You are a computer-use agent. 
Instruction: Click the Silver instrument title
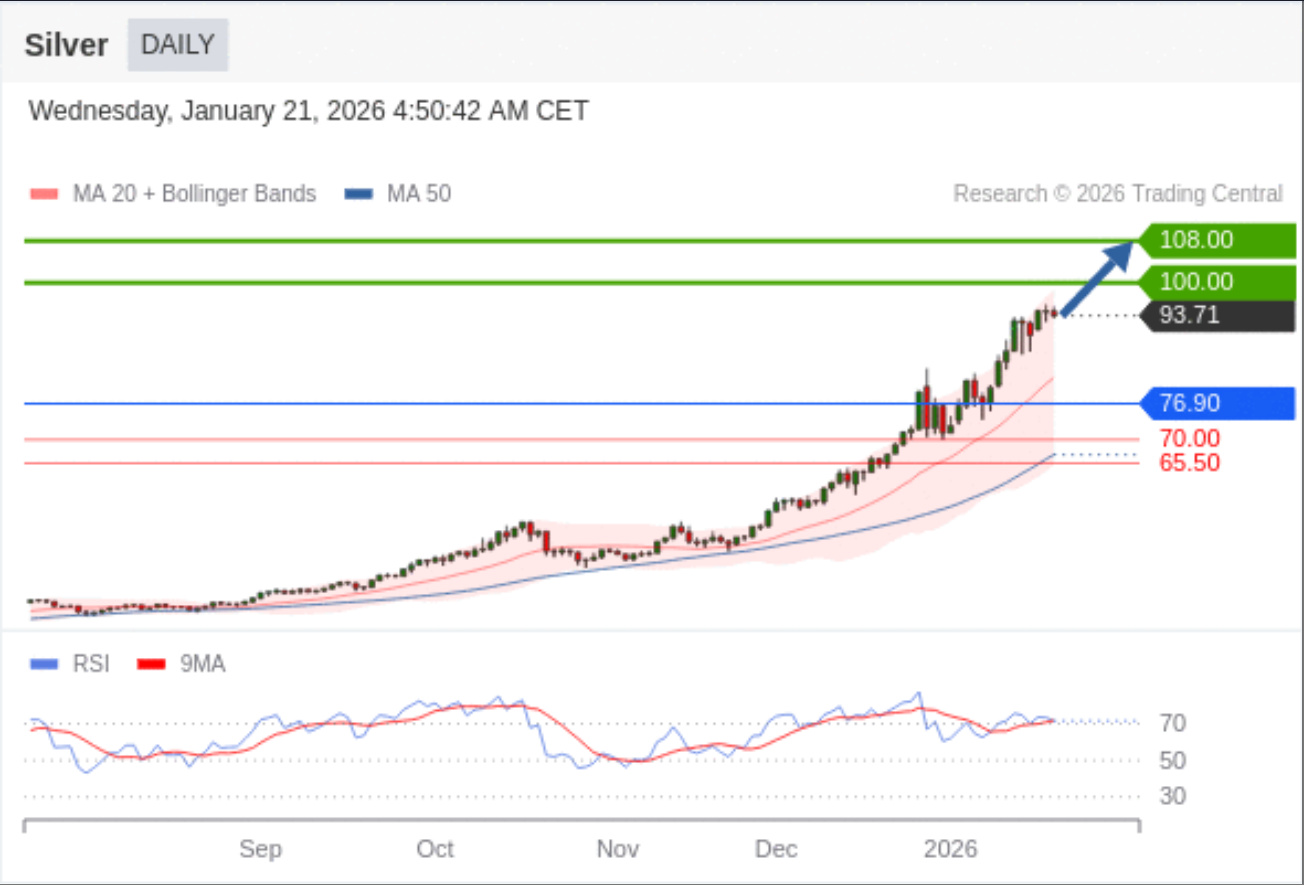(x=66, y=46)
